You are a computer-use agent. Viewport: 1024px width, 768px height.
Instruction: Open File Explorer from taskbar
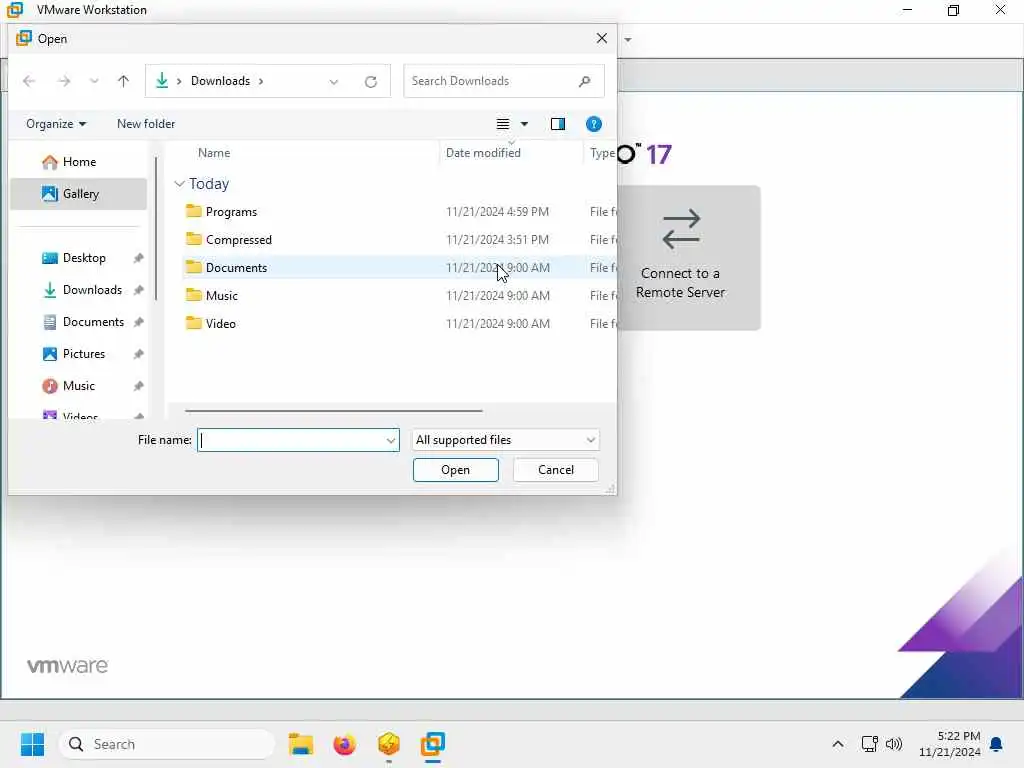(x=300, y=744)
